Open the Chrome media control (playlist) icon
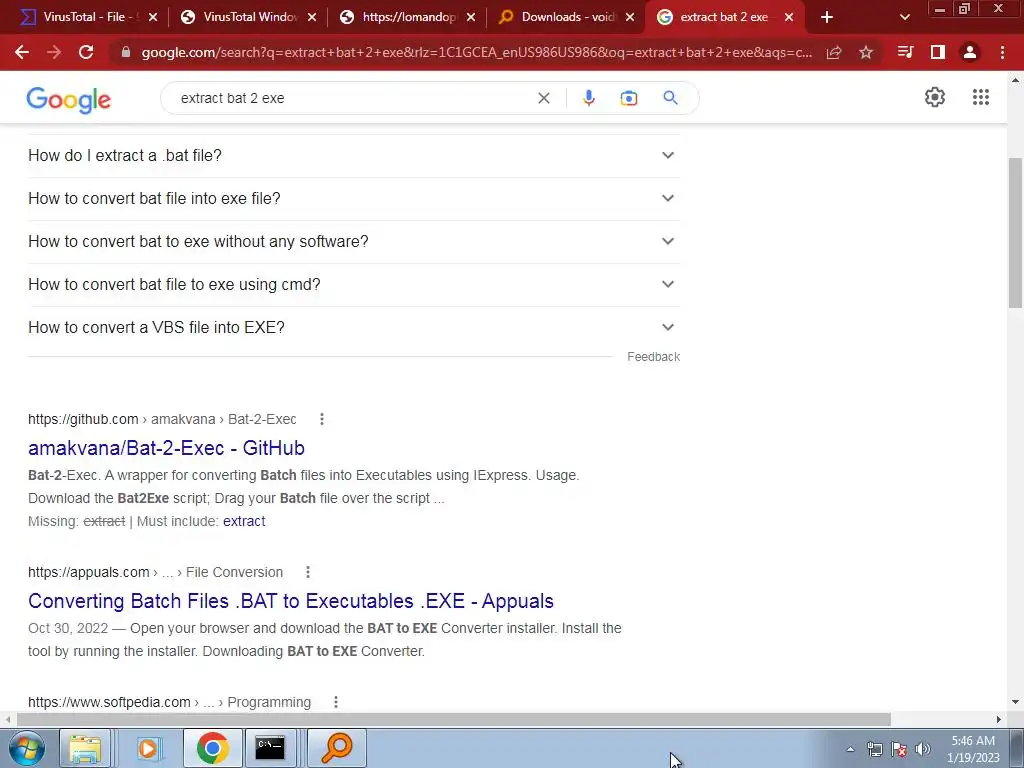 (905, 52)
